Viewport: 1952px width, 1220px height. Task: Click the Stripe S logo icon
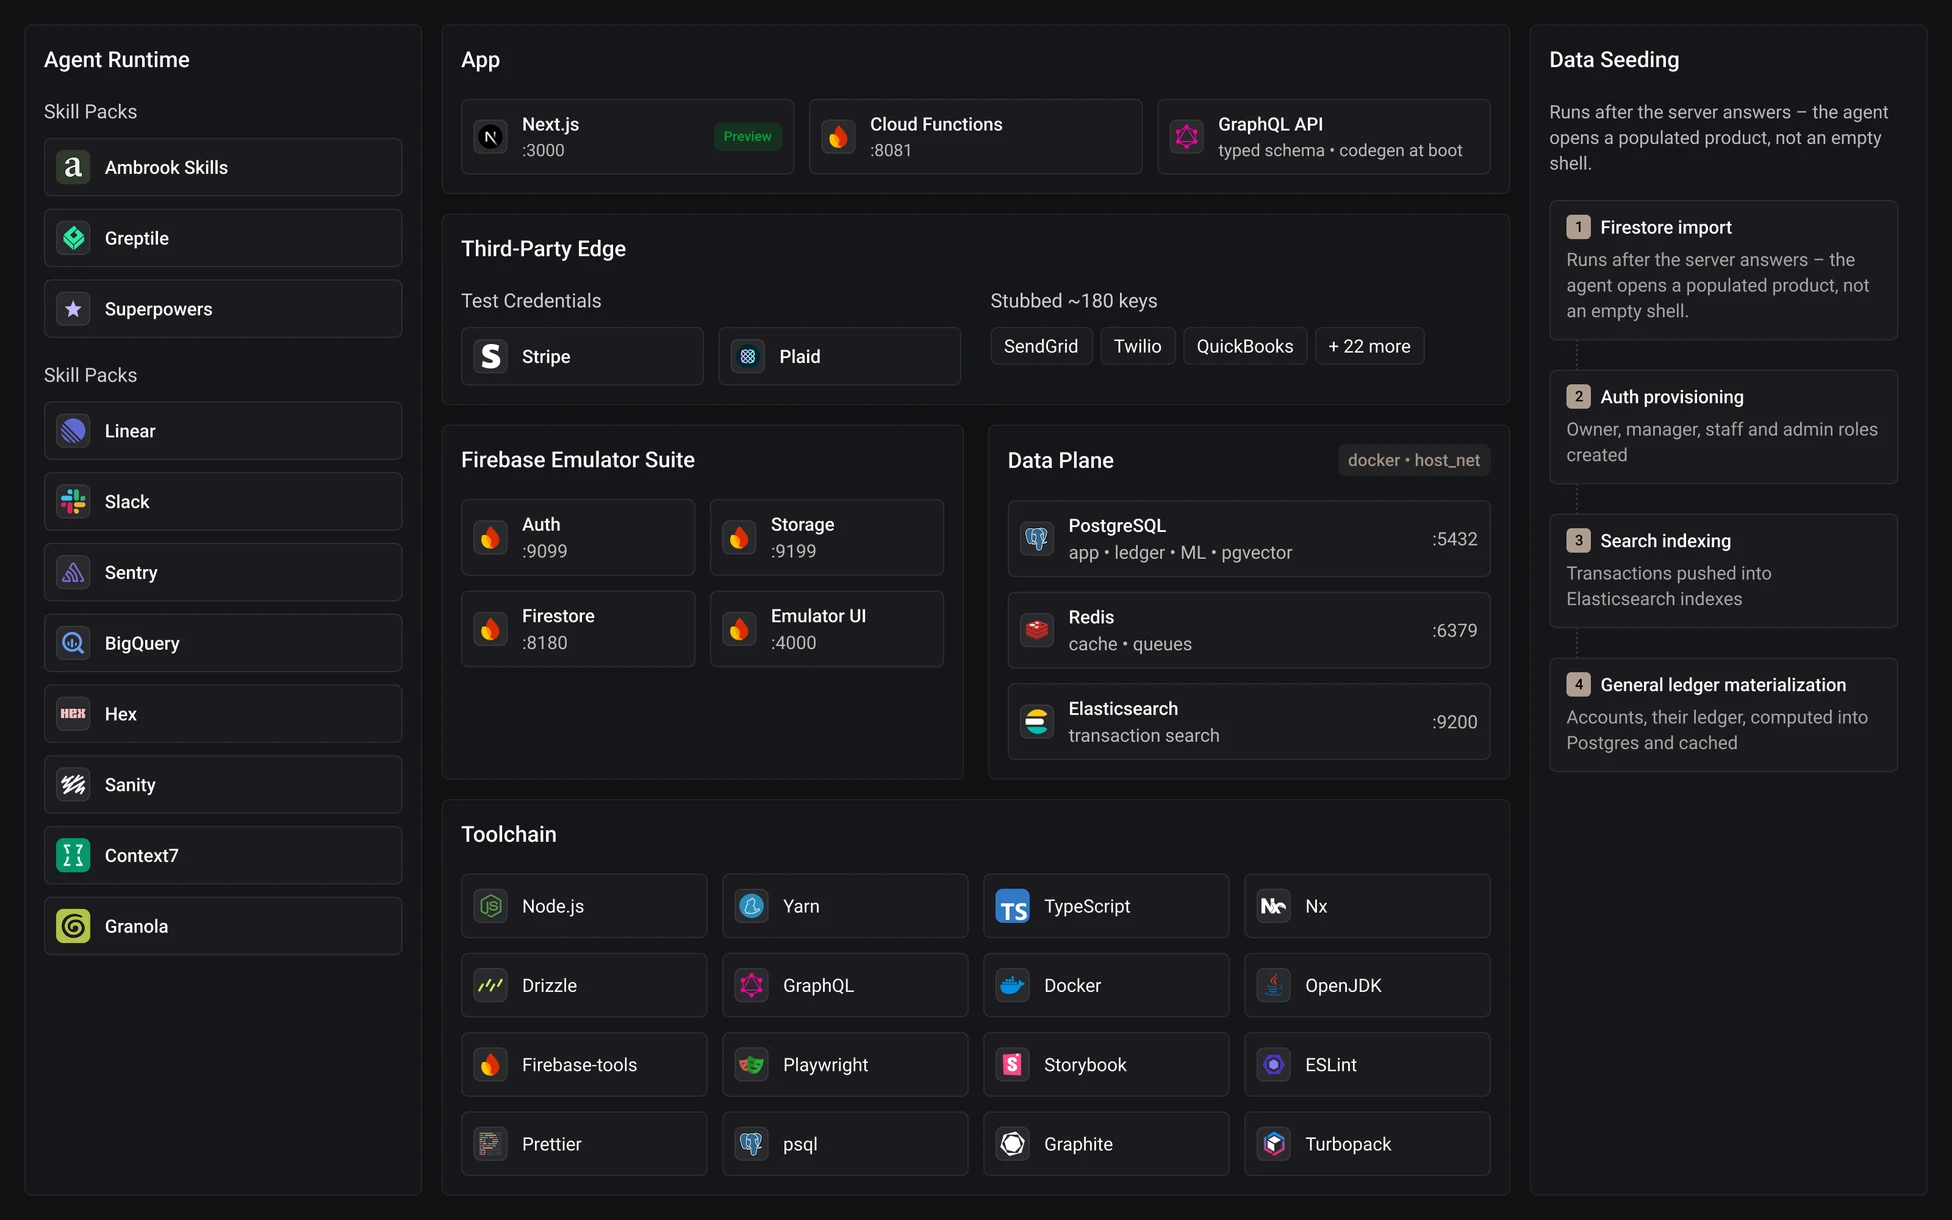[x=491, y=356]
